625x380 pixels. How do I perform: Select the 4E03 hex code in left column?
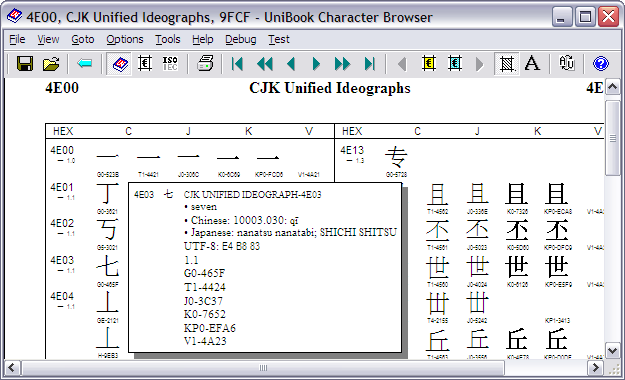click(62, 260)
